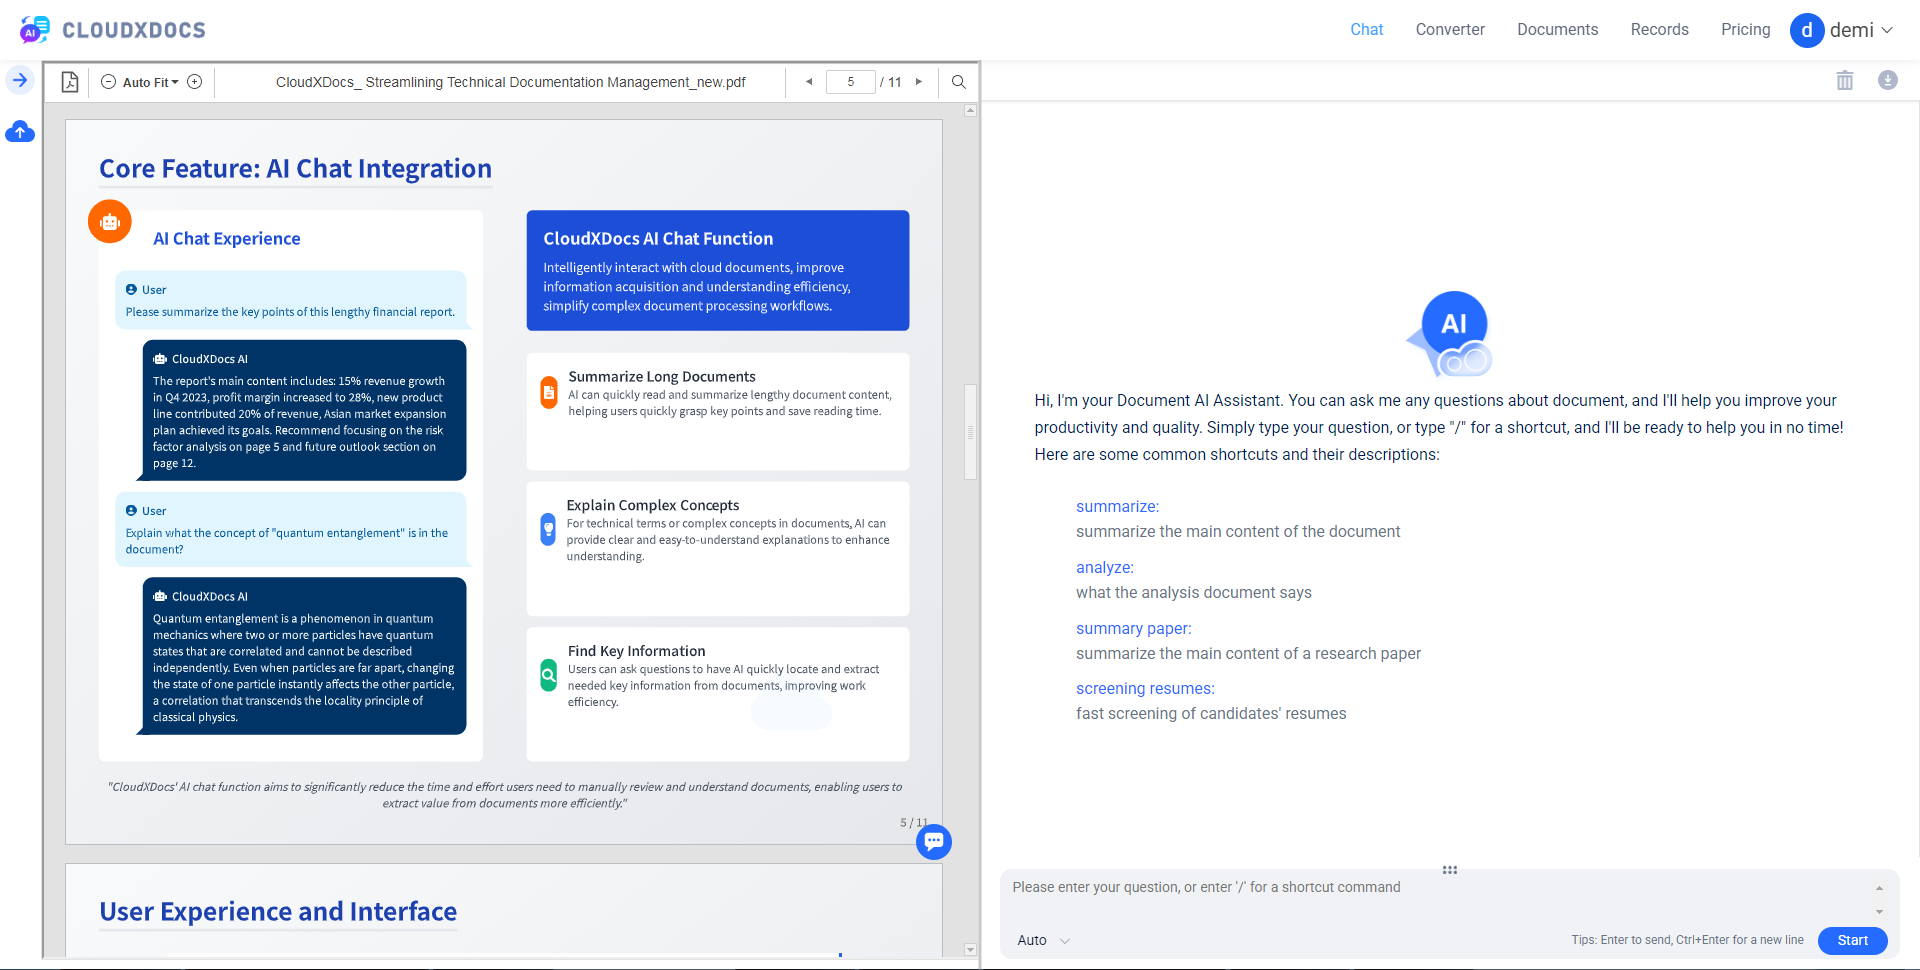Viewport: 1920px width, 970px height.
Task: Expand the demi account menu chevron
Action: click(1887, 30)
